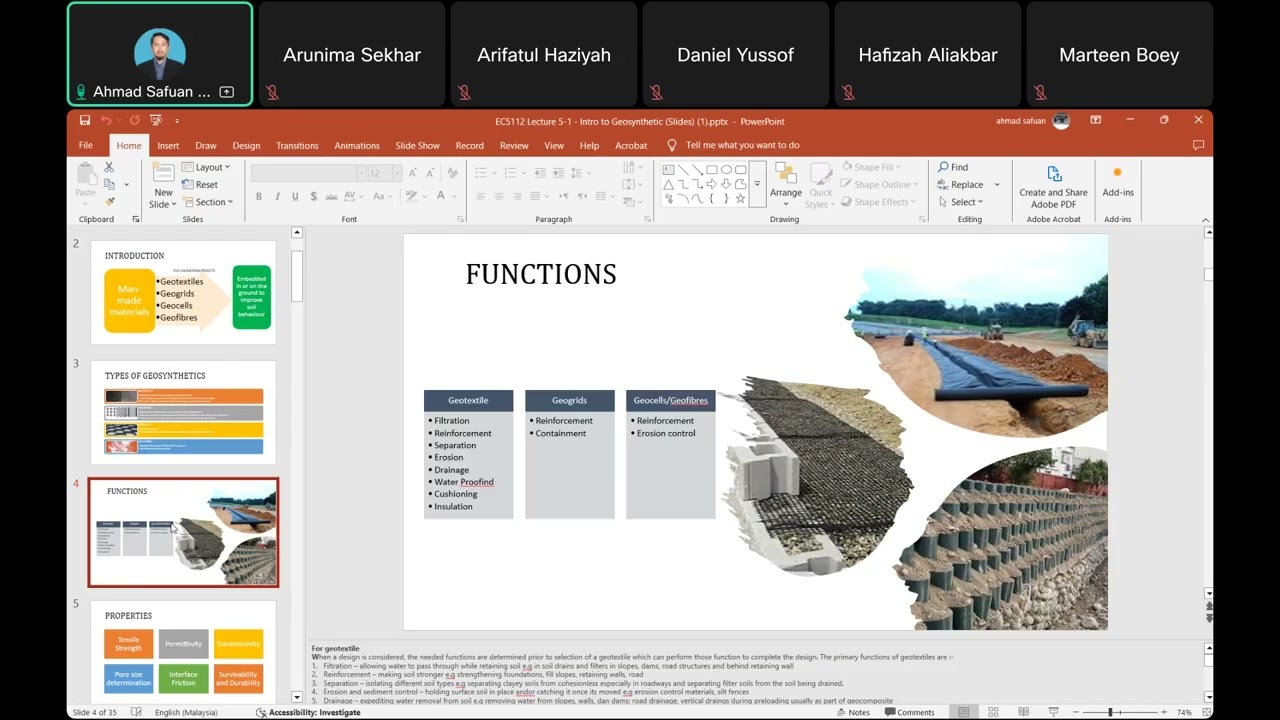Switch to the Design tab
This screenshot has height=720, width=1280.
pyautogui.click(x=246, y=146)
